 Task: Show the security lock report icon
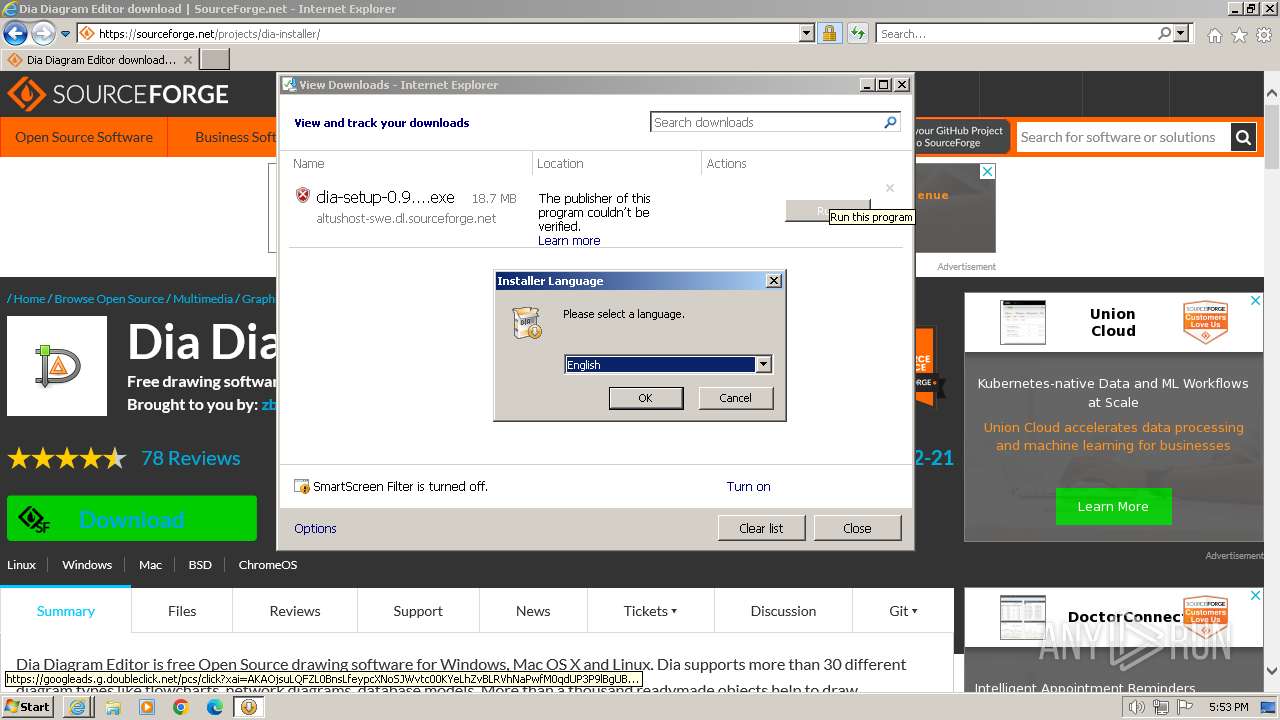[829, 33]
